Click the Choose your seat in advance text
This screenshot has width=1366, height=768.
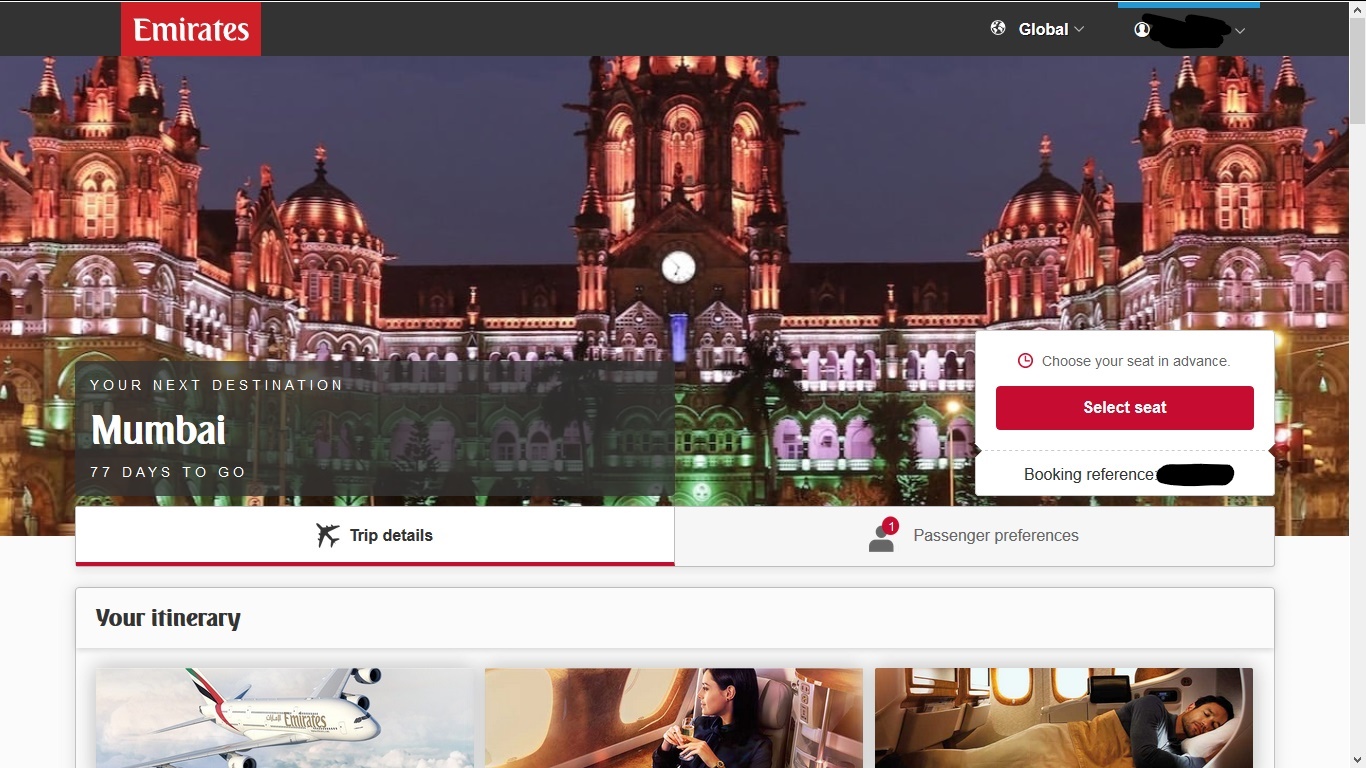1136,361
